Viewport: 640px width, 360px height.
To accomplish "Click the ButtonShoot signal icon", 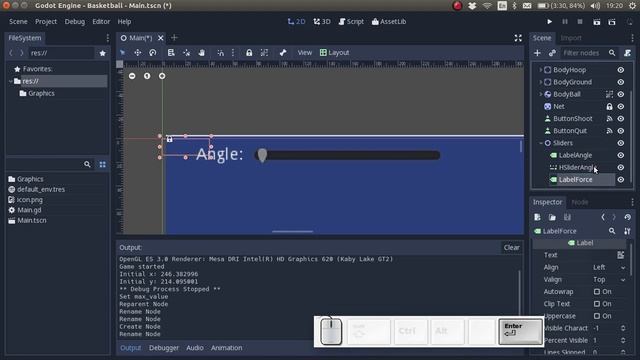I will (x=609, y=119).
